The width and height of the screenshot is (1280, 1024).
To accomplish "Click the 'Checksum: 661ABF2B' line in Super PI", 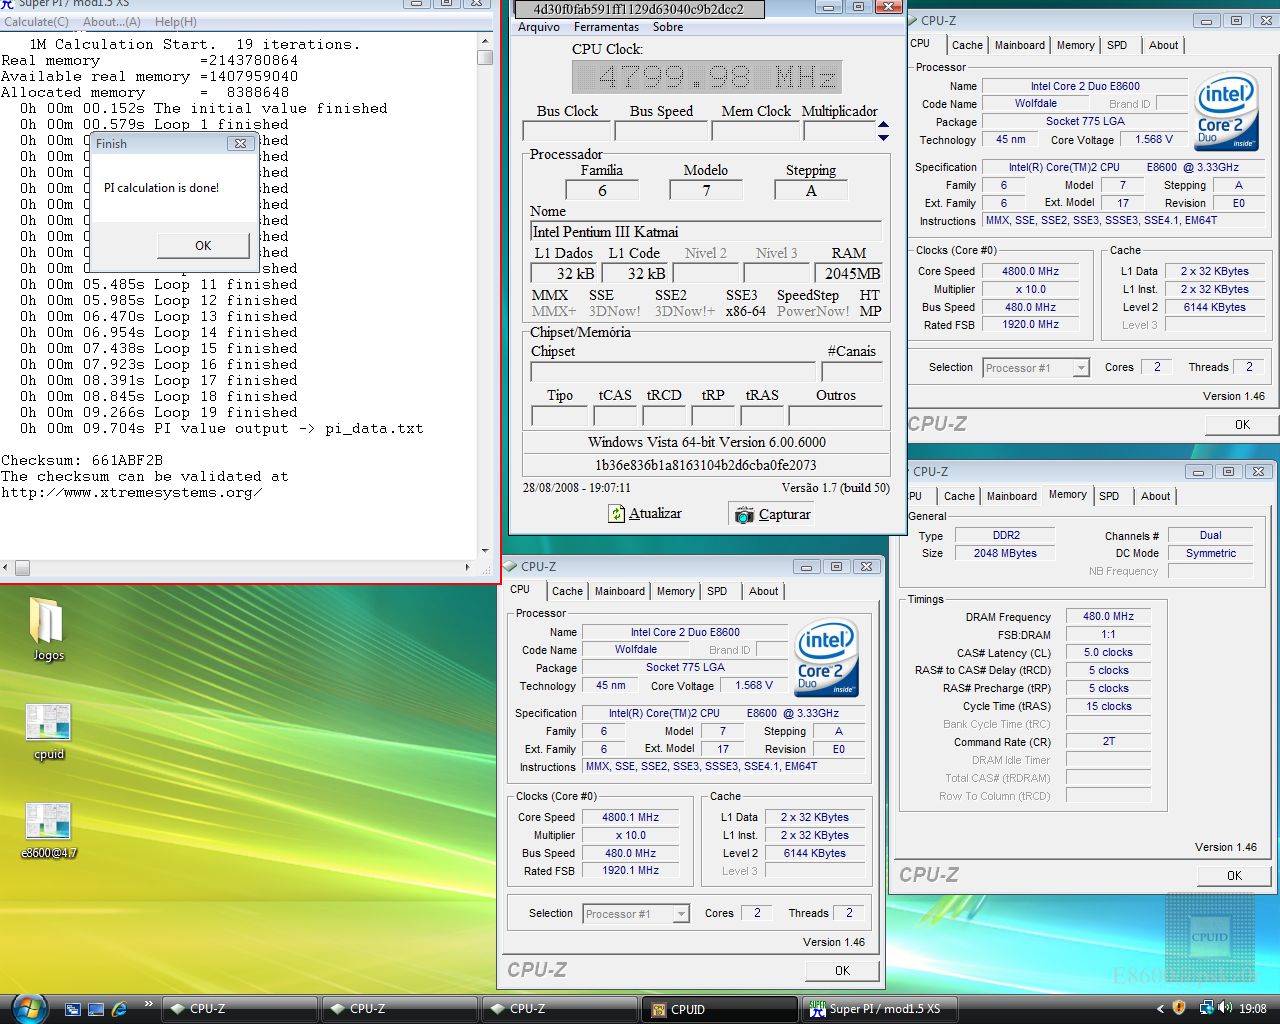I will point(82,461).
